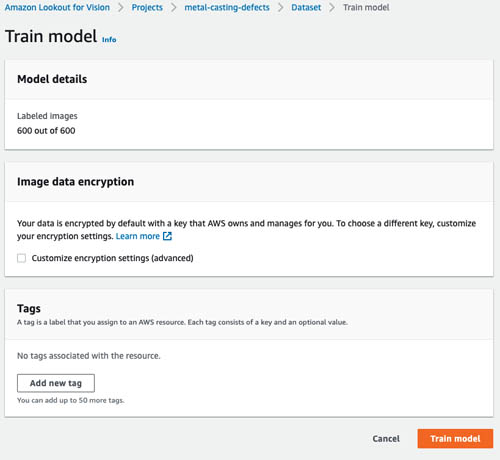Click 'No tags associated with the resource.' text
This screenshot has height=460, width=500.
(x=89, y=356)
